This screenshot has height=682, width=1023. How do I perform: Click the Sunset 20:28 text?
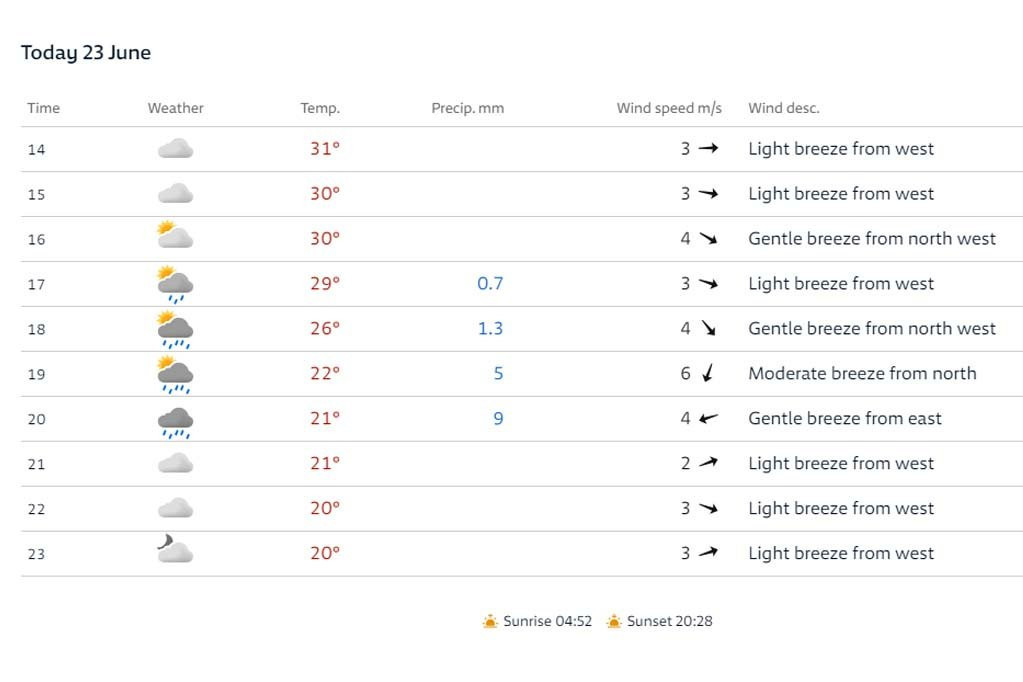tap(669, 621)
